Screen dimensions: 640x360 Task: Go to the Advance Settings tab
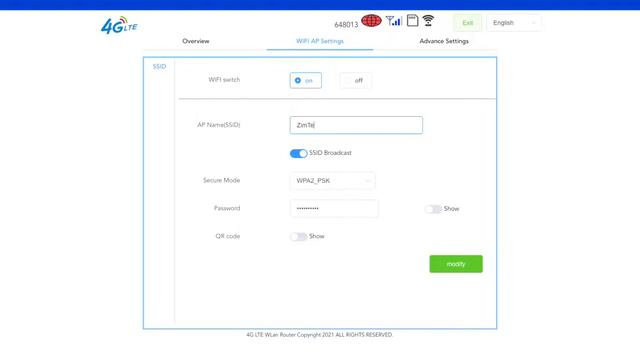(444, 41)
